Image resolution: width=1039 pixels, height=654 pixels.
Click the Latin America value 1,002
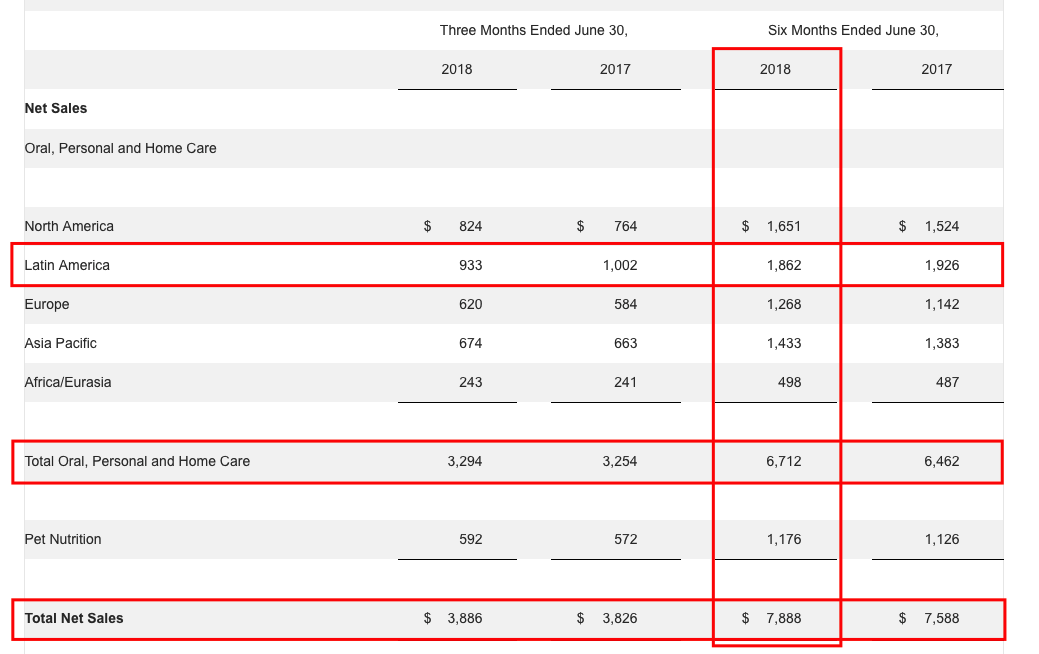click(619, 265)
